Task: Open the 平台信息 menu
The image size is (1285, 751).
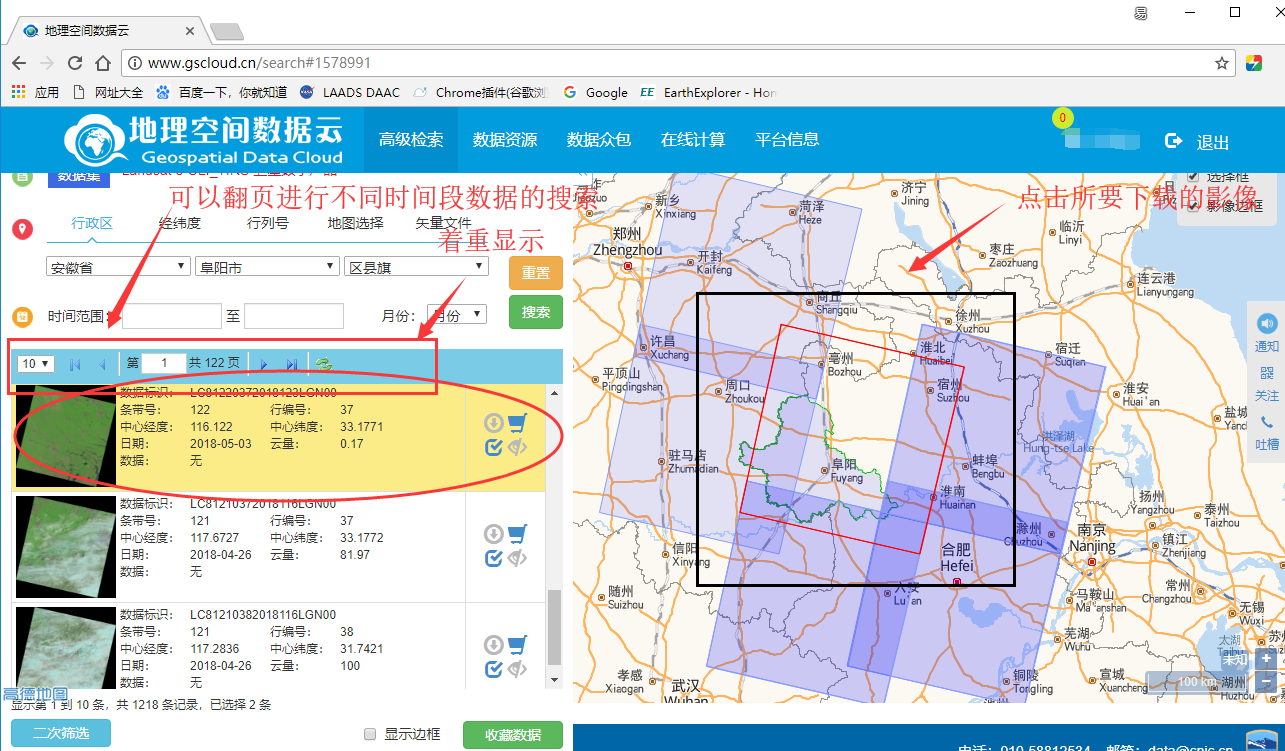Action: point(787,140)
